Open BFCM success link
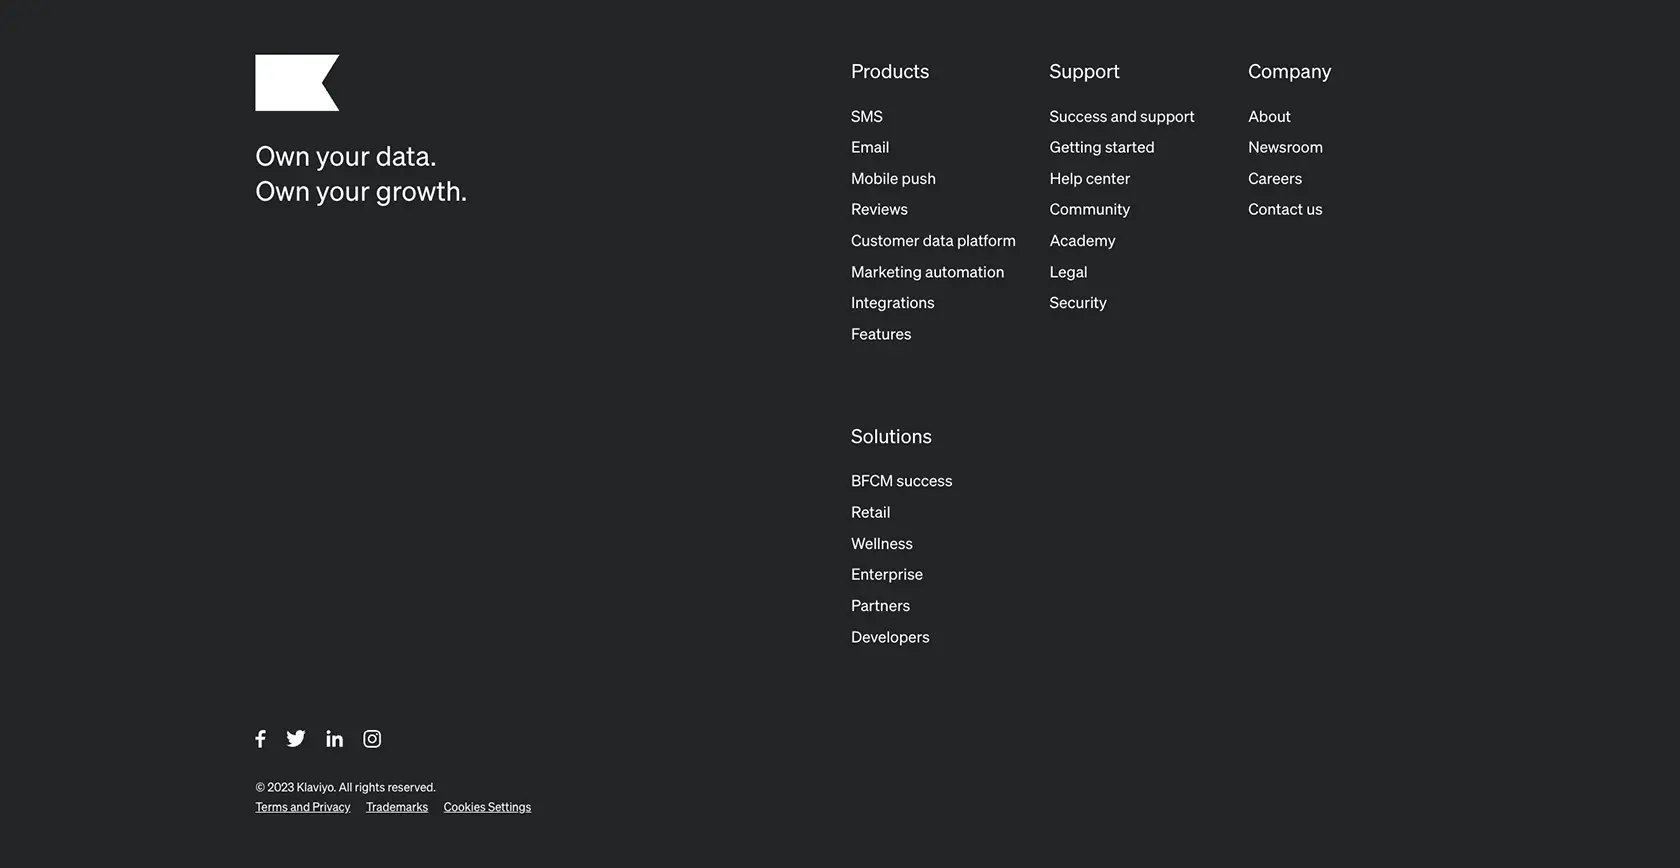The width and height of the screenshot is (1680, 868). [901, 481]
